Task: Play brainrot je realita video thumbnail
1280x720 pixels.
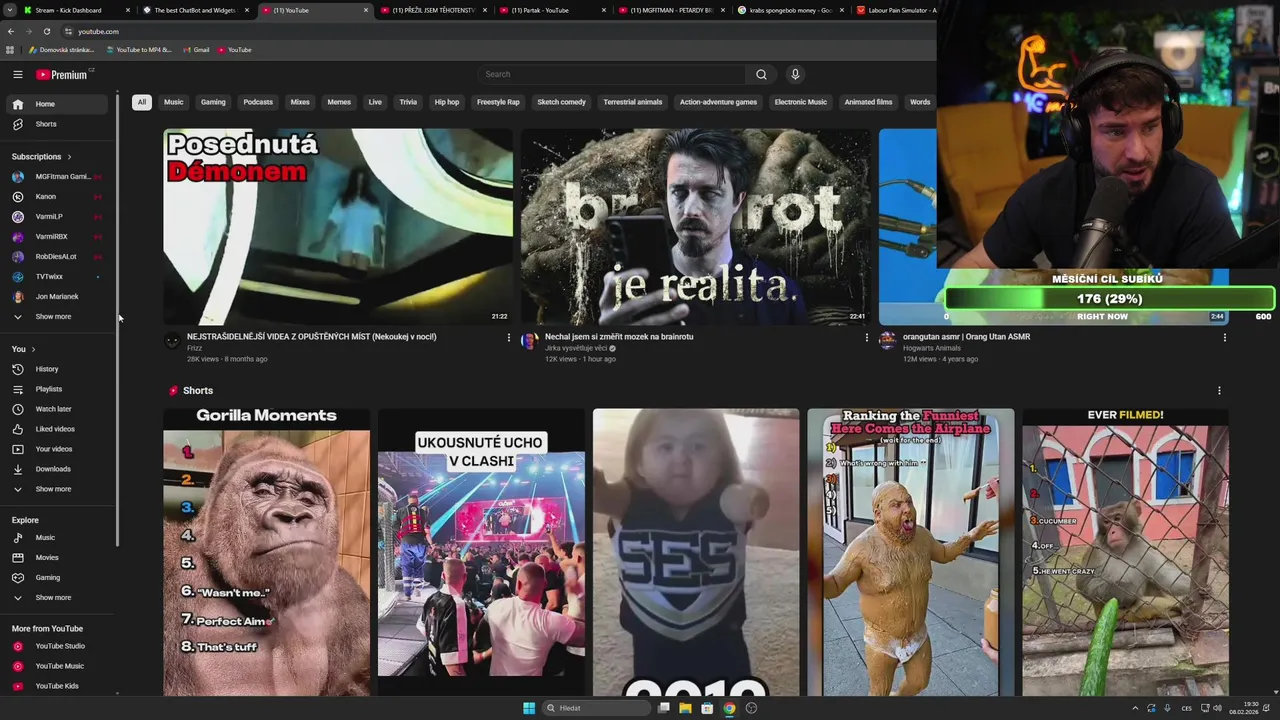Action: [696, 226]
